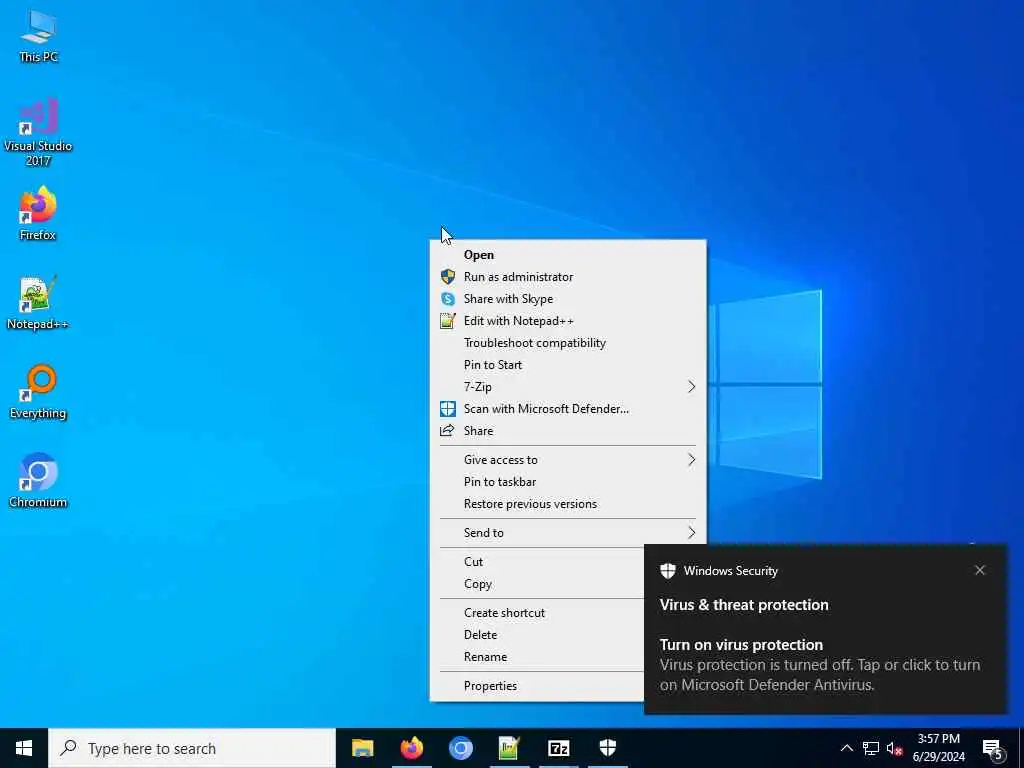Choose Share with Skype
The width and height of the screenshot is (1024, 768).
tap(568, 299)
